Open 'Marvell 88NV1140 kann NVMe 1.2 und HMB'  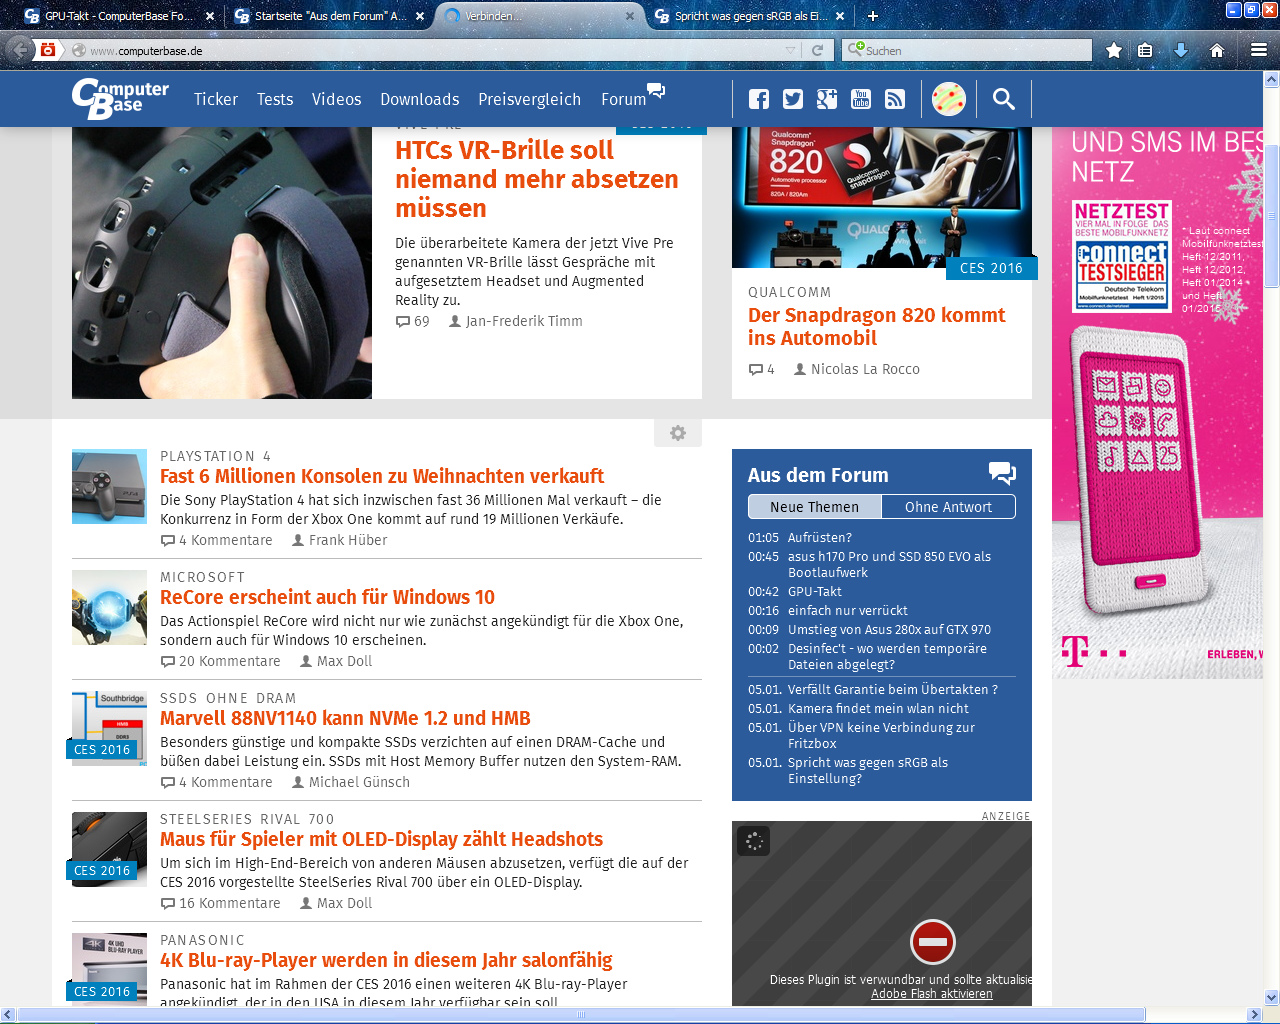[345, 718]
